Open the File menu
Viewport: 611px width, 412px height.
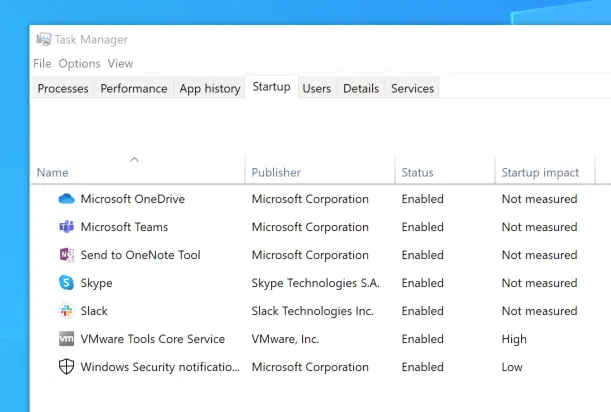(42, 63)
